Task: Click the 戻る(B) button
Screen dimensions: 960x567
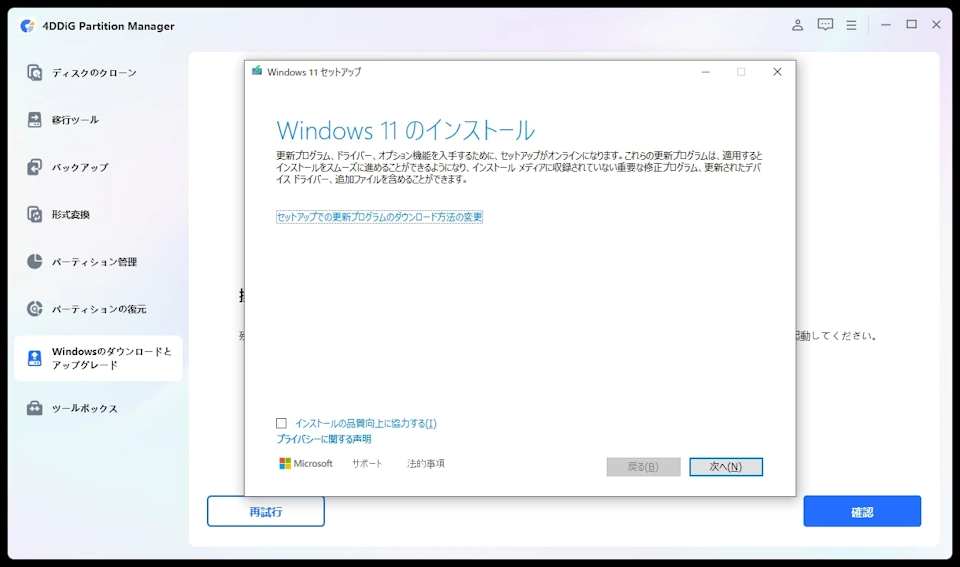Action: (x=643, y=467)
